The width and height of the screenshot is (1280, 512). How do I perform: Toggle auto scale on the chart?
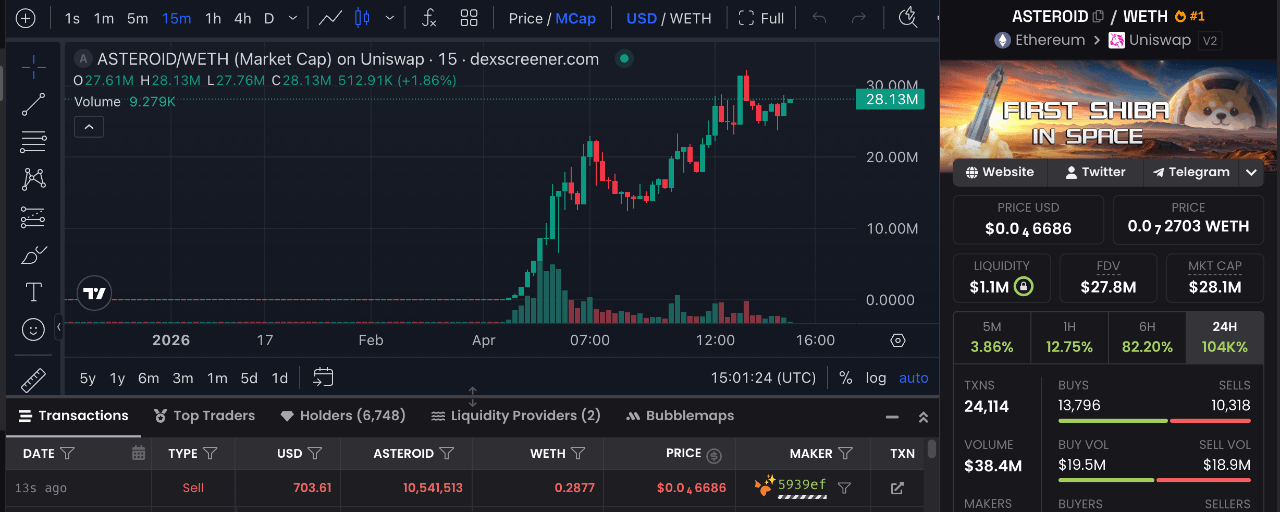point(914,378)
